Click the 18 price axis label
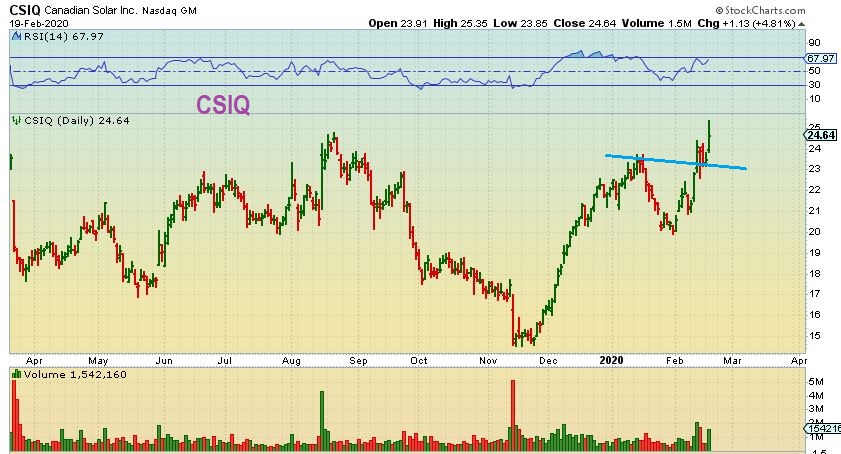Viewport: 841px width, 454px height. [x=814, y=274]
